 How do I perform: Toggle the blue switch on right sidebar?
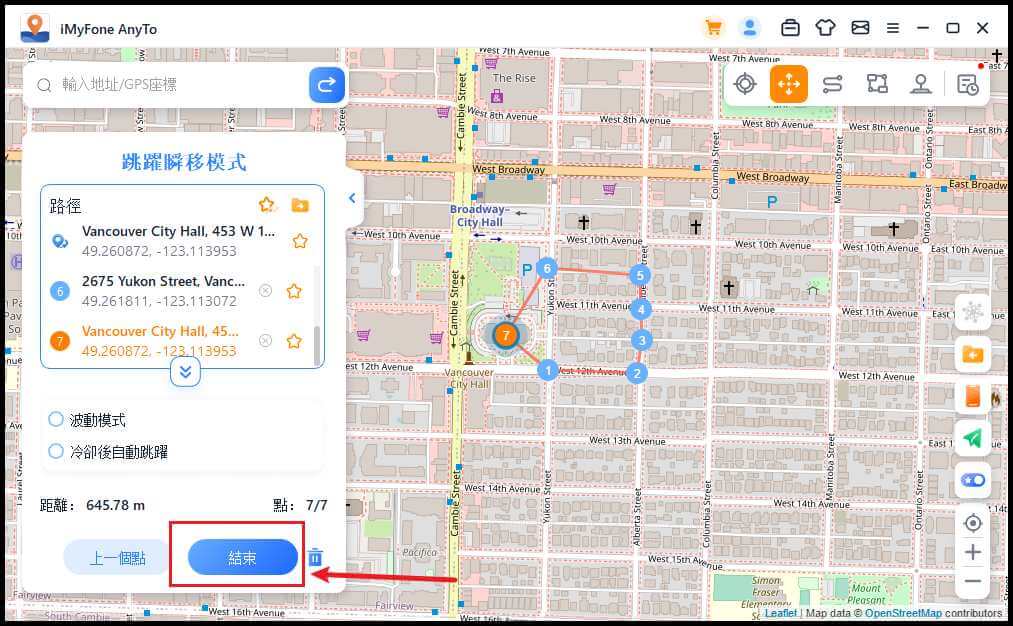point(973,480)
